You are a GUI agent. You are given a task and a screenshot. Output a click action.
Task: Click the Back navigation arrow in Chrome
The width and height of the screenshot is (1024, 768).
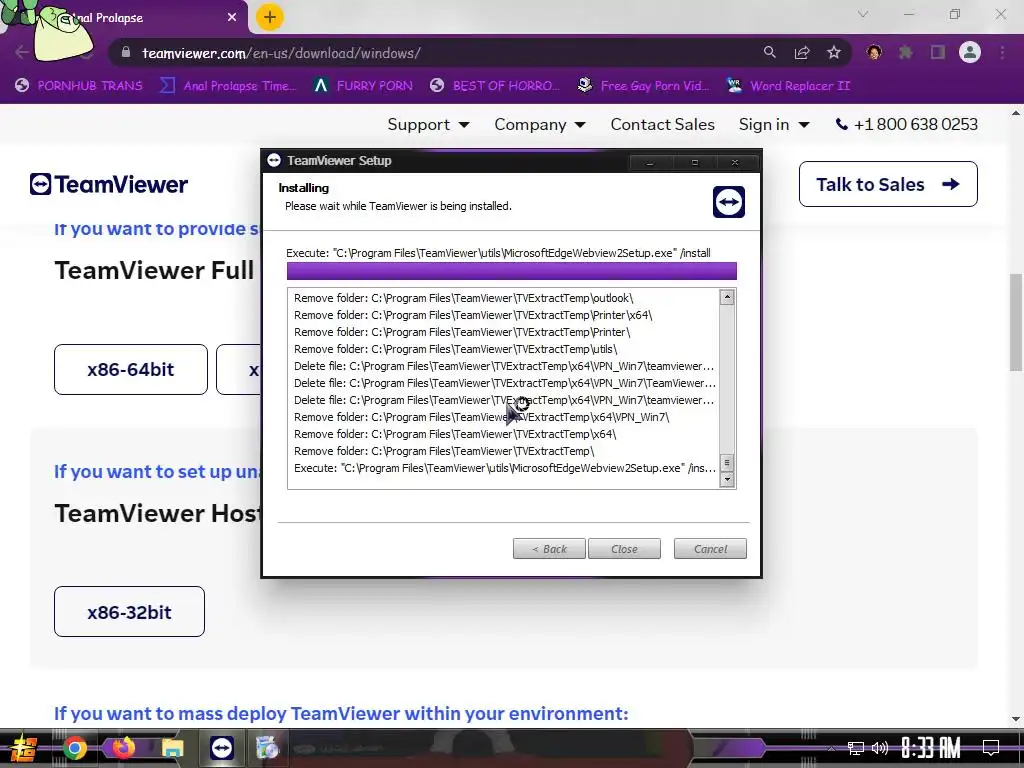click(21, 52)
